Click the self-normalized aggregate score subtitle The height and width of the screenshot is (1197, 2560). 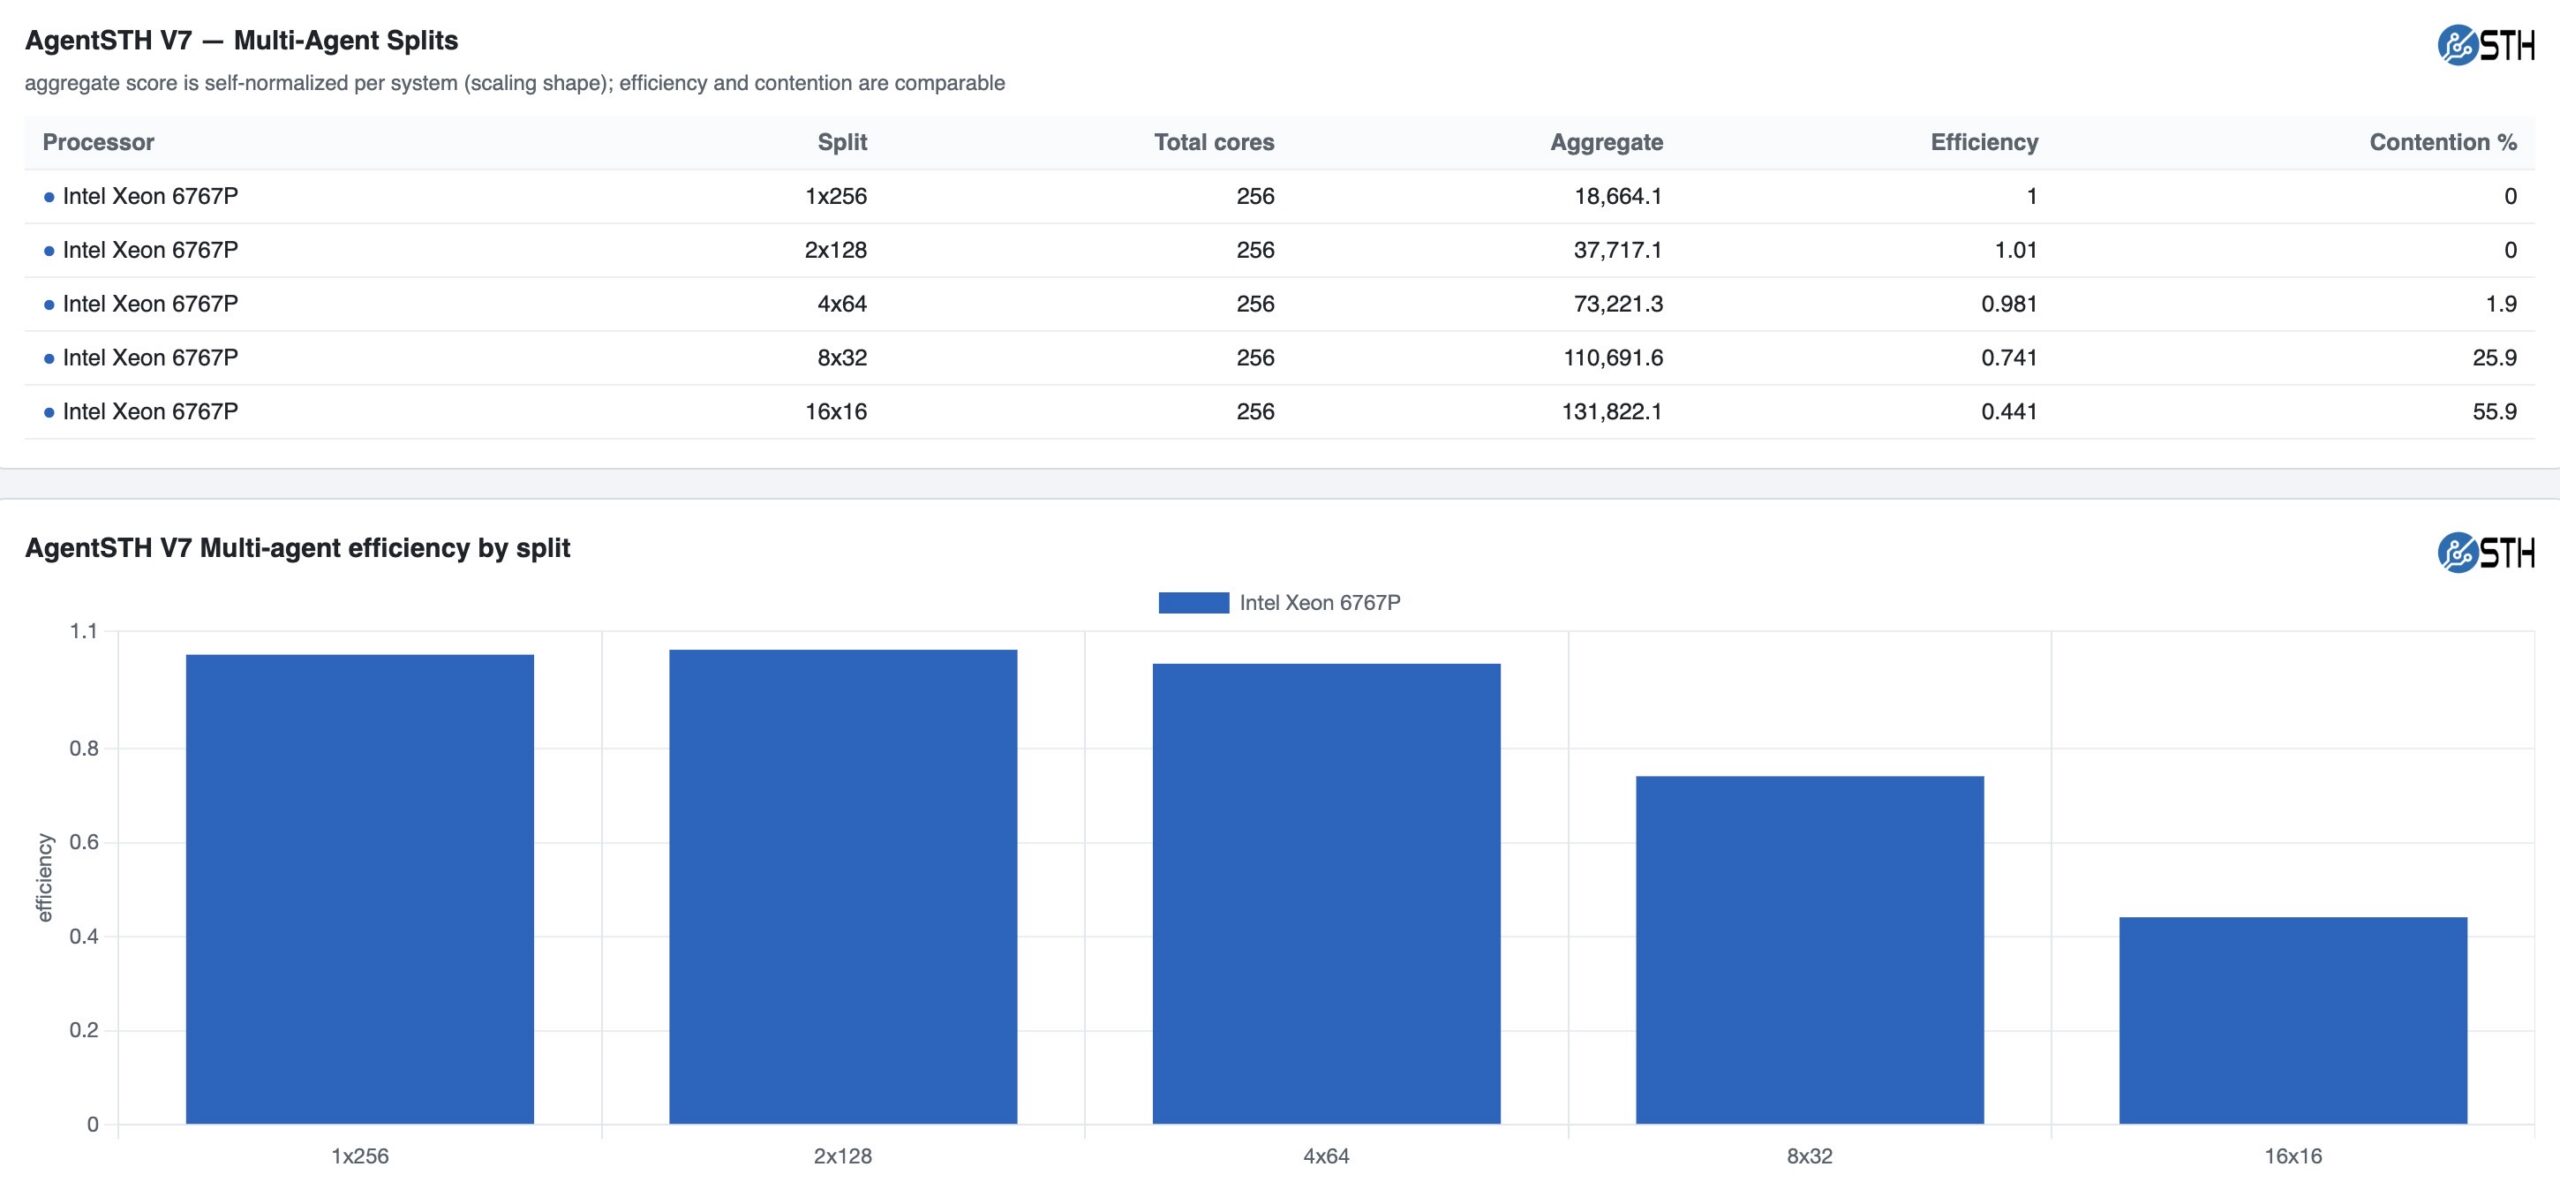pyautogui.click(x=515, y=83)
